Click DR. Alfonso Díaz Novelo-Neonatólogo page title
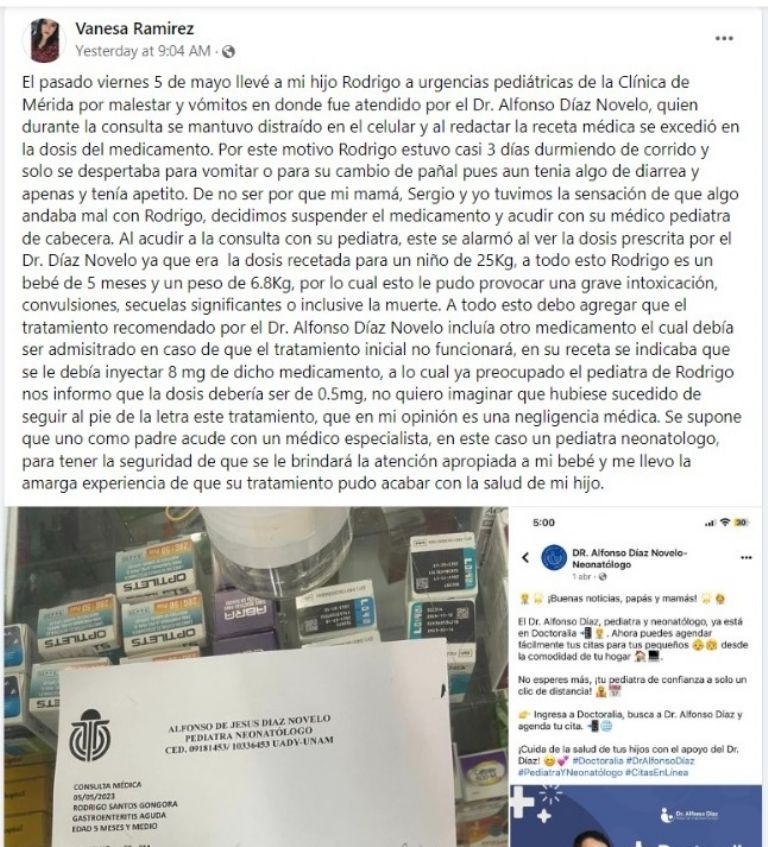 [x=629, y=559]
